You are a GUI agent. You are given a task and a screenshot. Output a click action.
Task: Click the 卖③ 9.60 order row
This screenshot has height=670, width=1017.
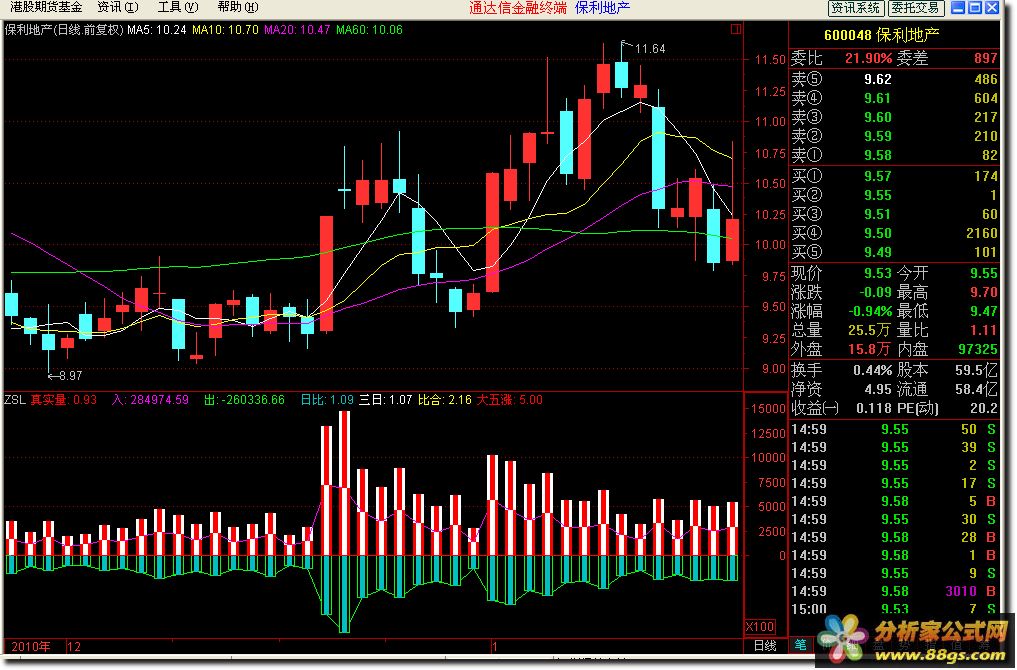[894, 117]
